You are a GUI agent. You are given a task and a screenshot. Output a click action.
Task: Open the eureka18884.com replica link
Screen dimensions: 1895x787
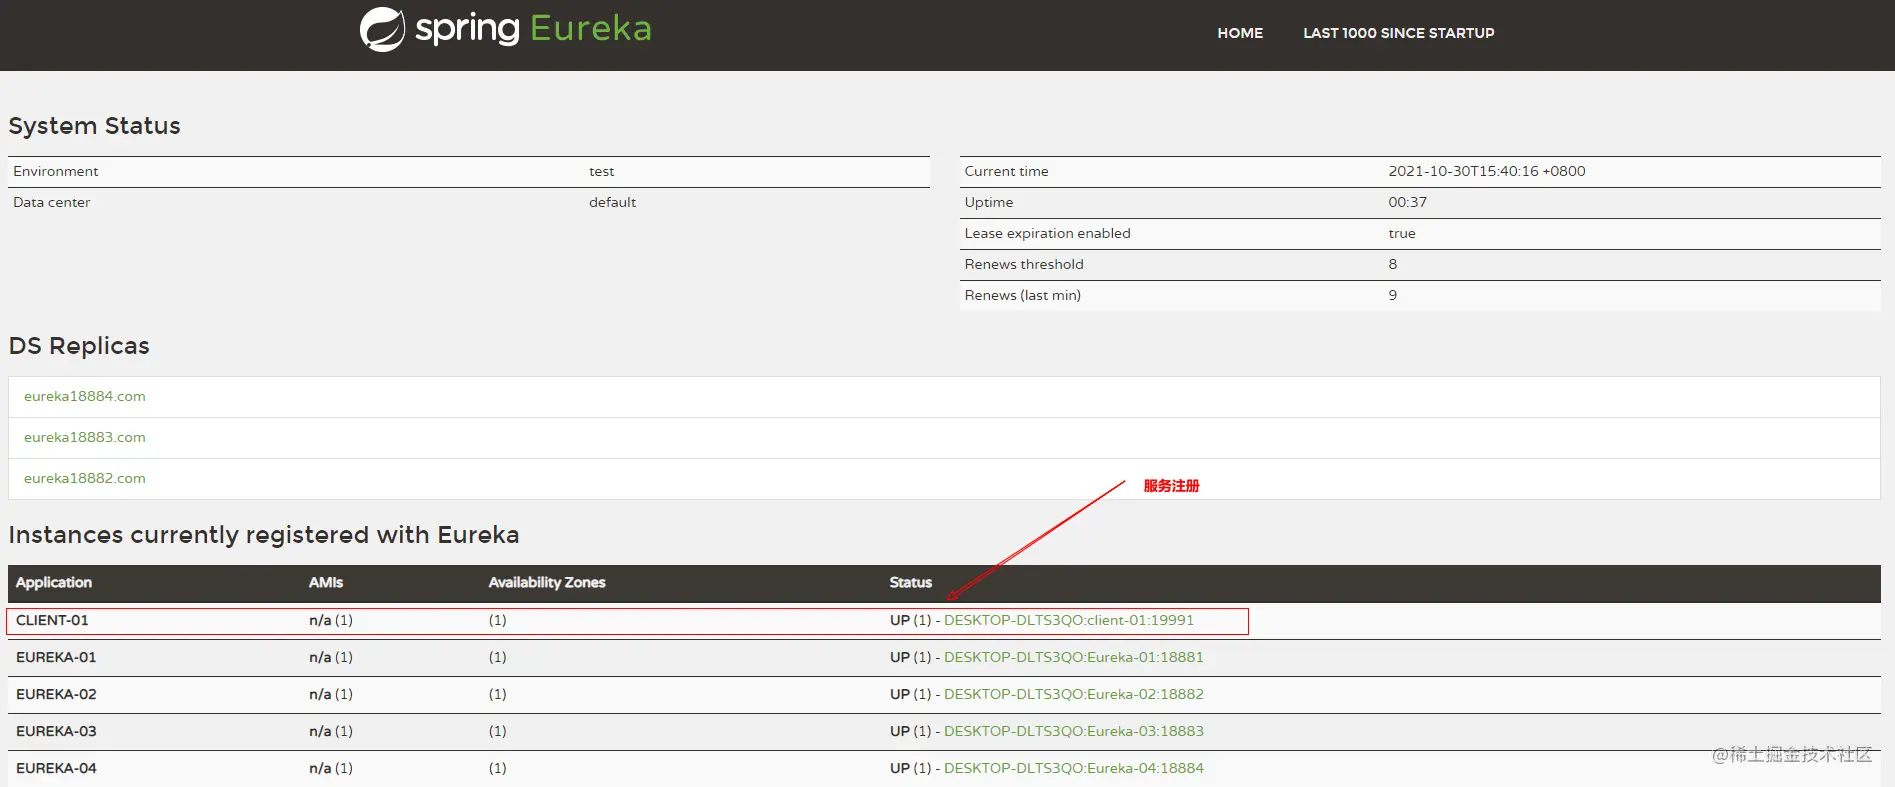(85, 396)
